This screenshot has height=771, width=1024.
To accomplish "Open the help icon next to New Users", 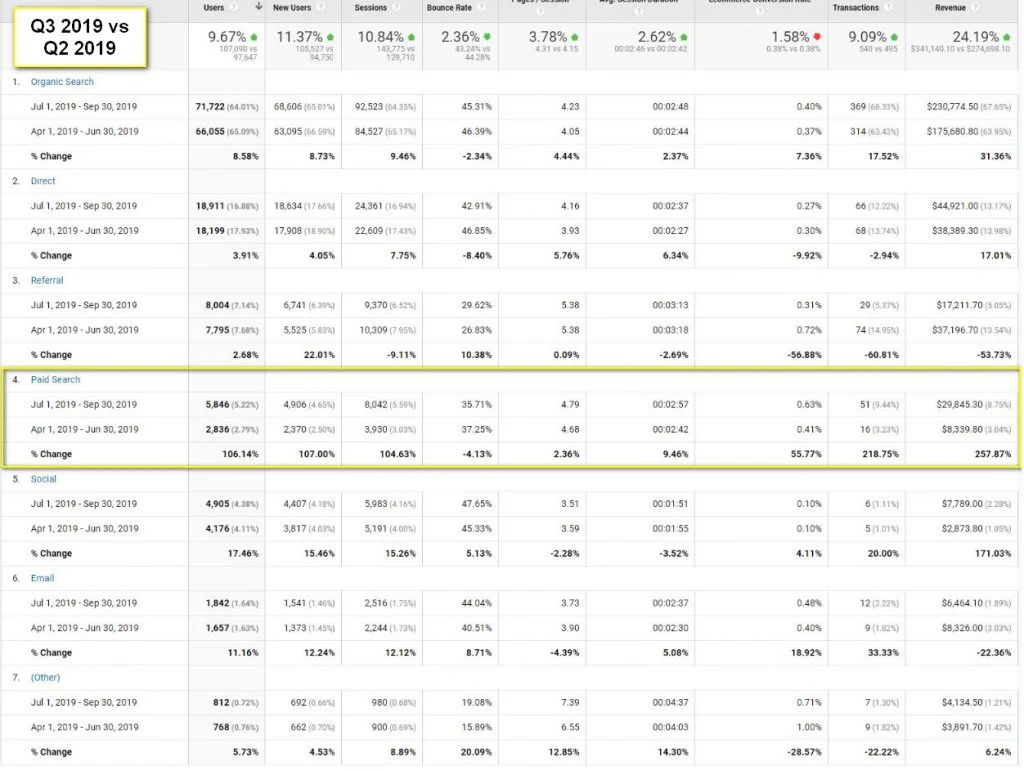I will click(x=321, y=7).
